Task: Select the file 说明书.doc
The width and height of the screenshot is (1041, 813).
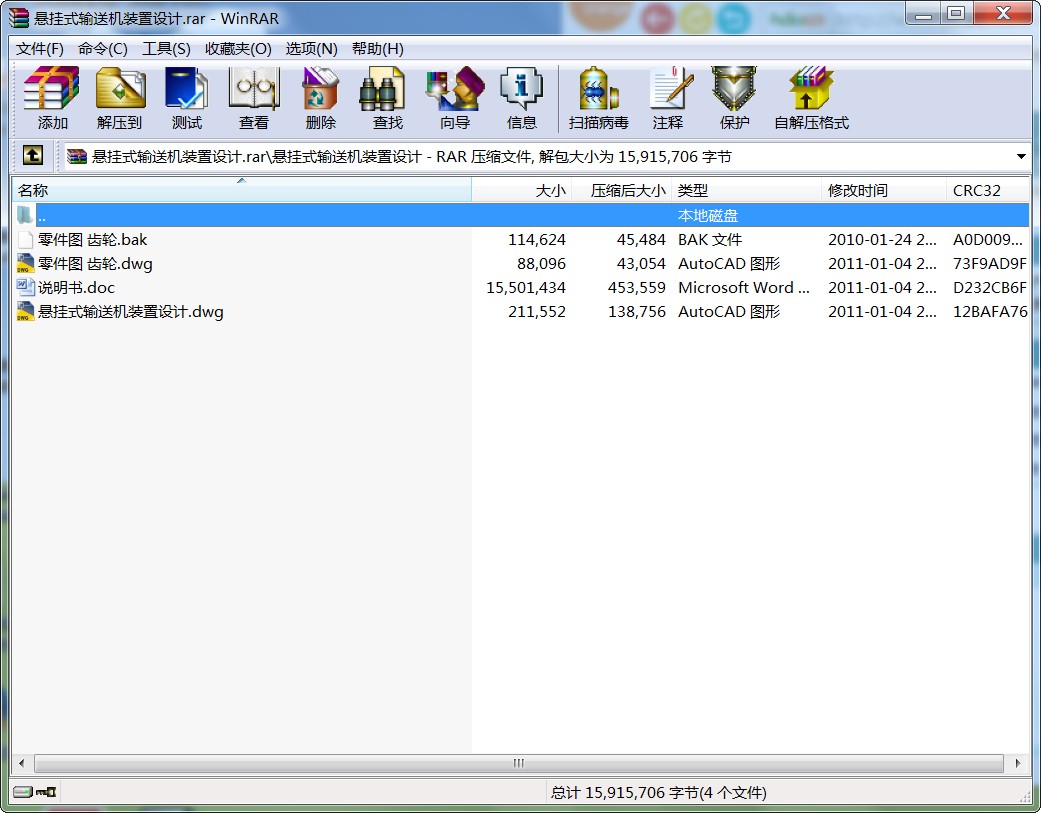Action: 76,287
